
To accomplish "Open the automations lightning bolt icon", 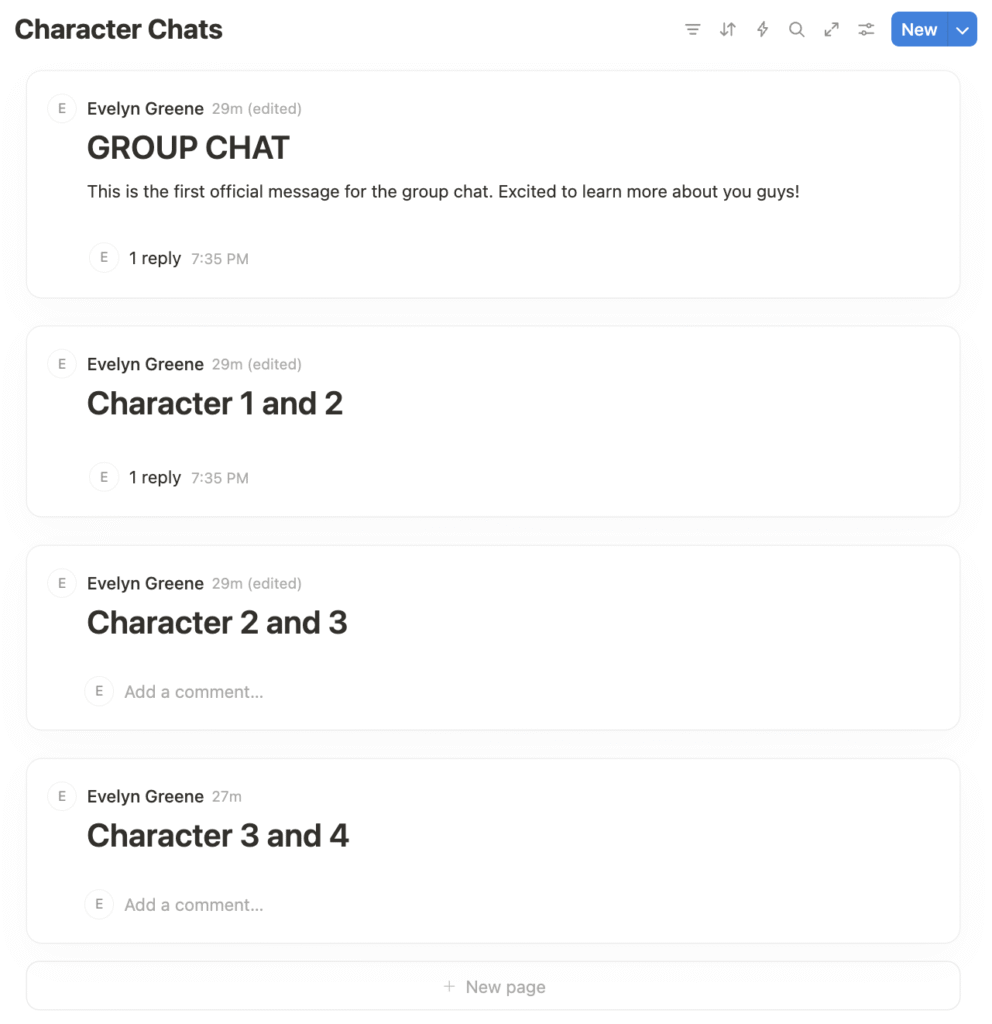I will click(762, 29).
